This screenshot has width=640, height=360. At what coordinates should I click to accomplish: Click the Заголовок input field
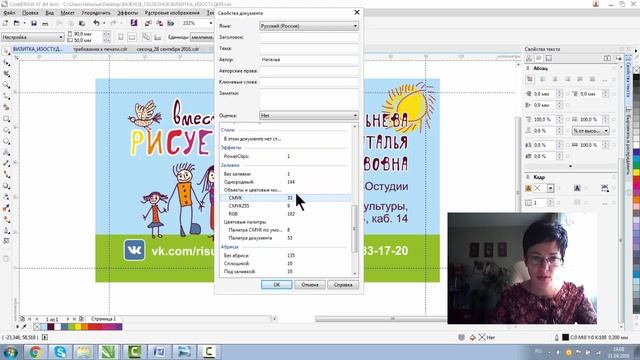(309, 37)
